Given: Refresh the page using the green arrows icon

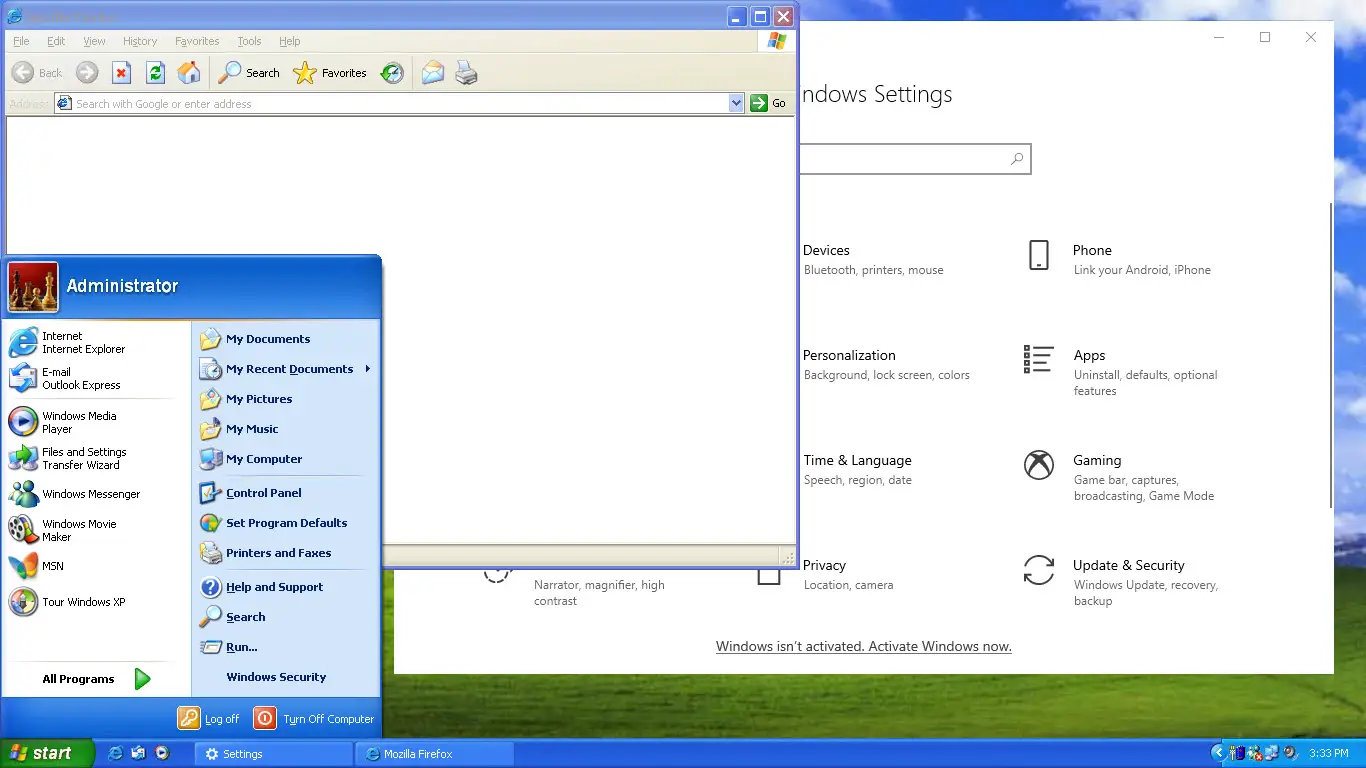Looking at the screenshot, I should point(155,73).
